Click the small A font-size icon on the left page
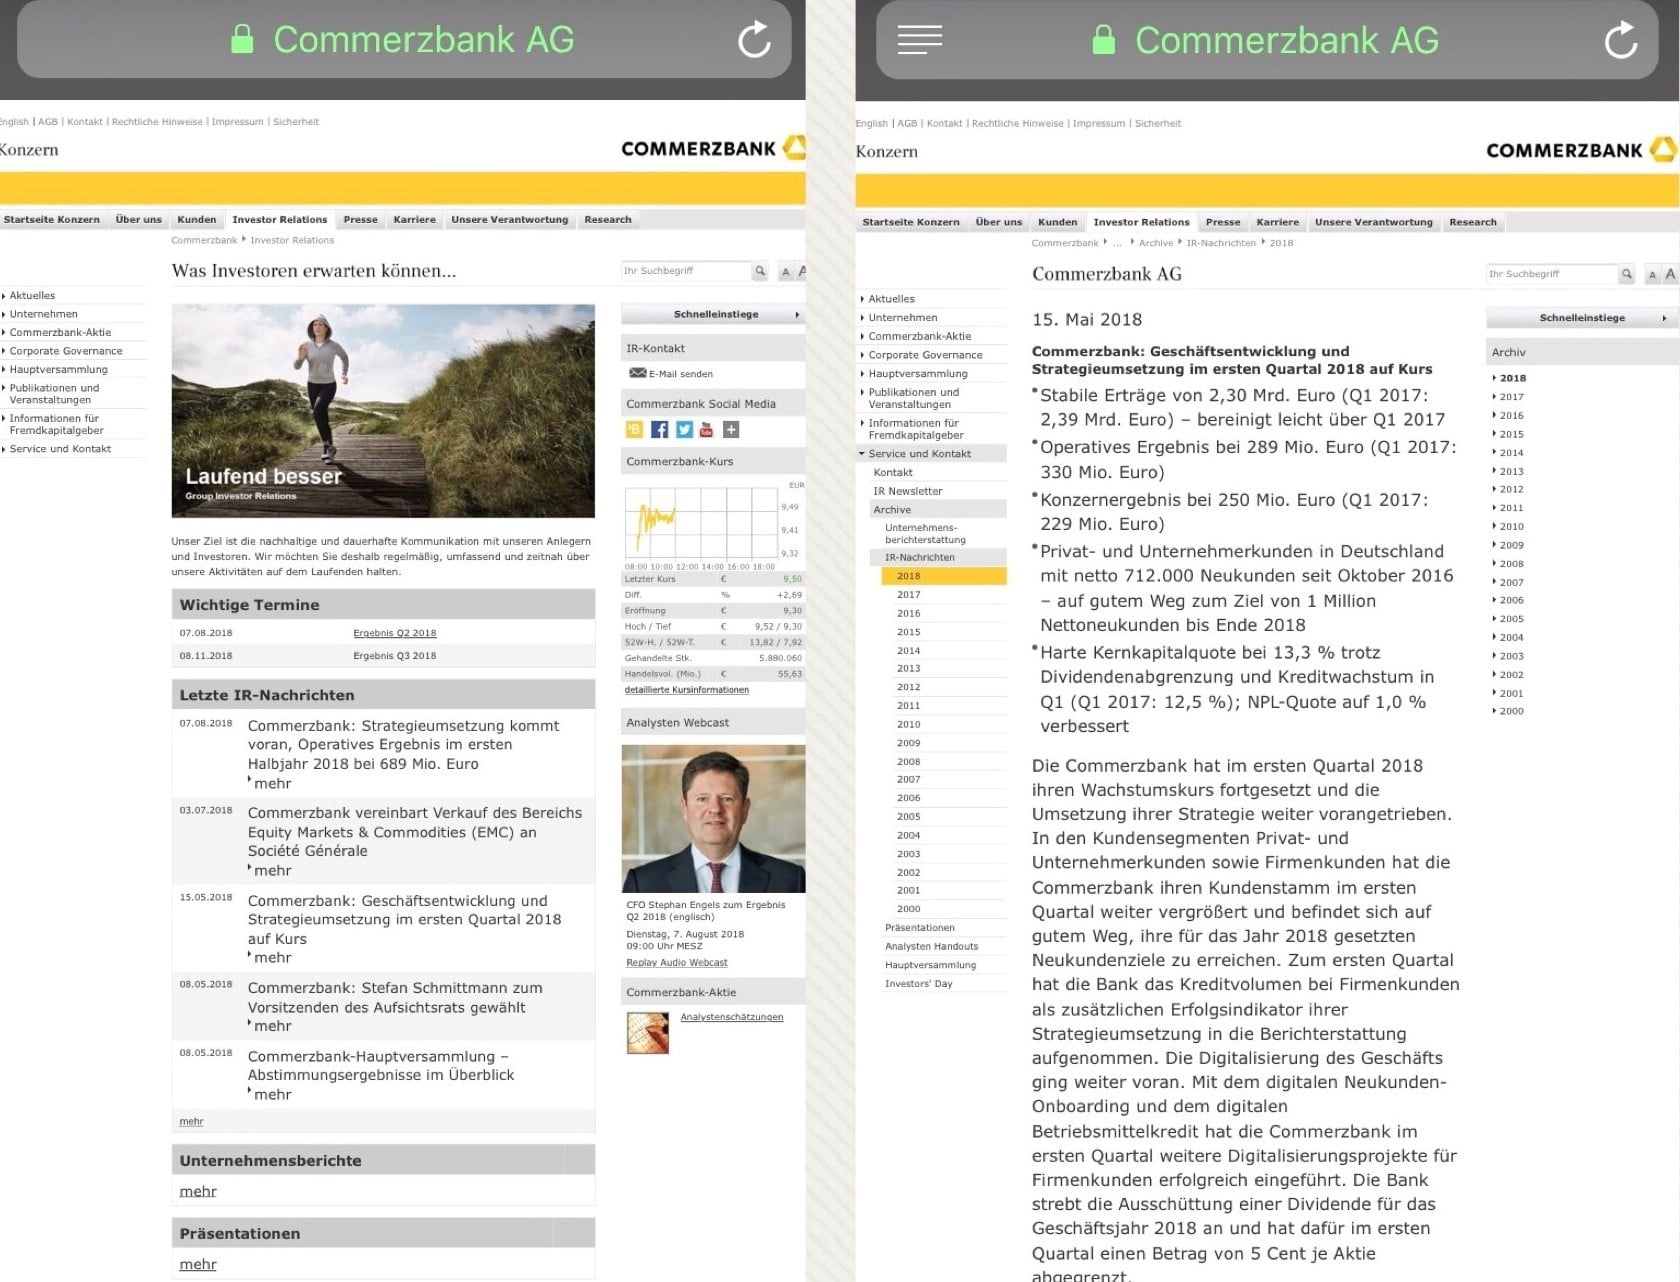 coord(786,272)
